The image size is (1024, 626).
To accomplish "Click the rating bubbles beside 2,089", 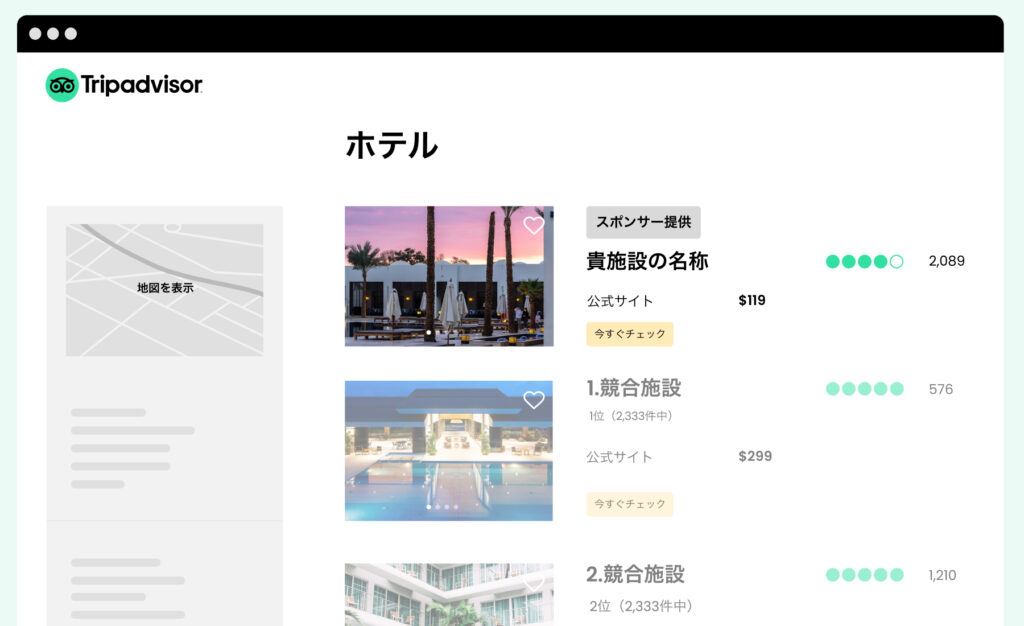I will pyautogui.click(x=865, y=262).
